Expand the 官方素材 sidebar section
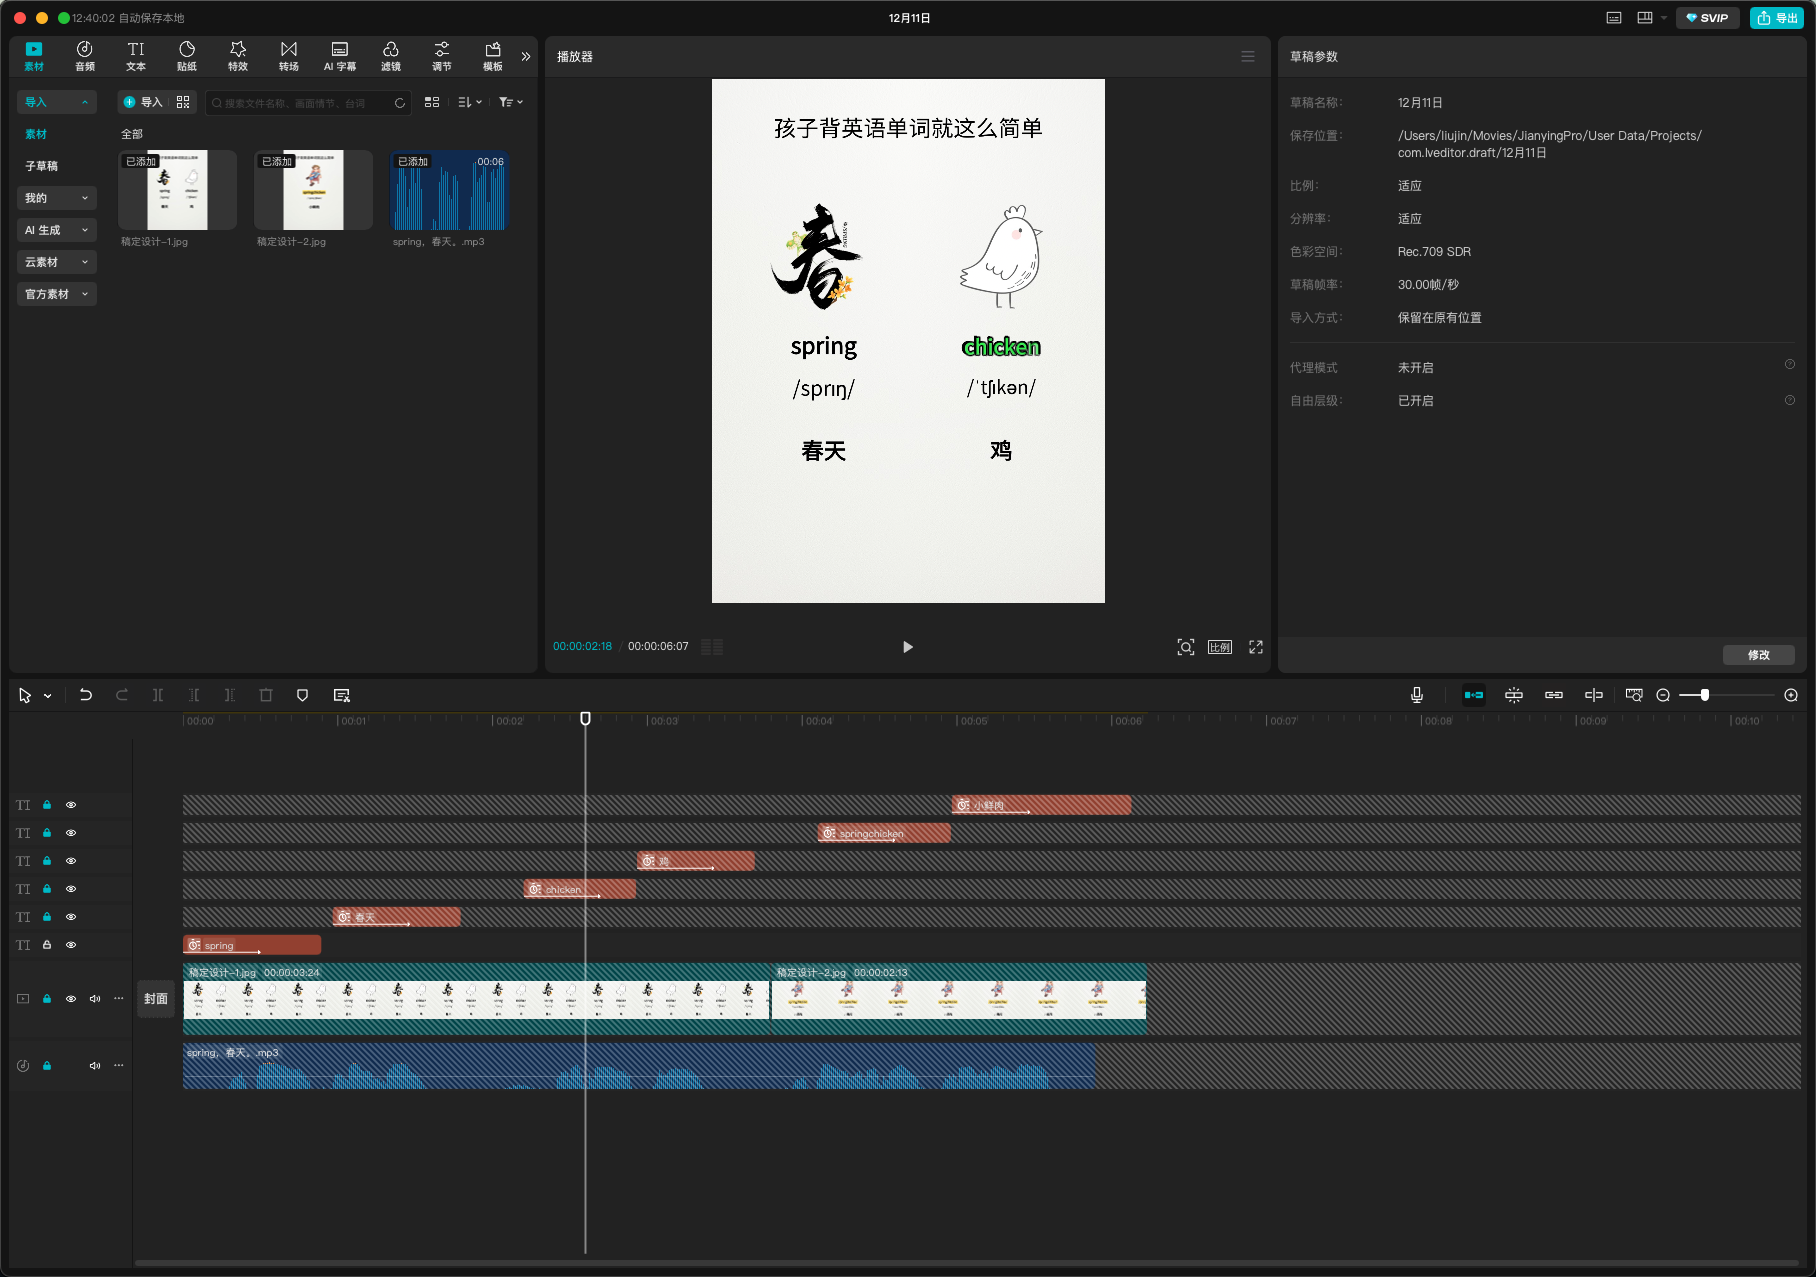This screenshot has width=1816, height=1277. coord(57,294)
